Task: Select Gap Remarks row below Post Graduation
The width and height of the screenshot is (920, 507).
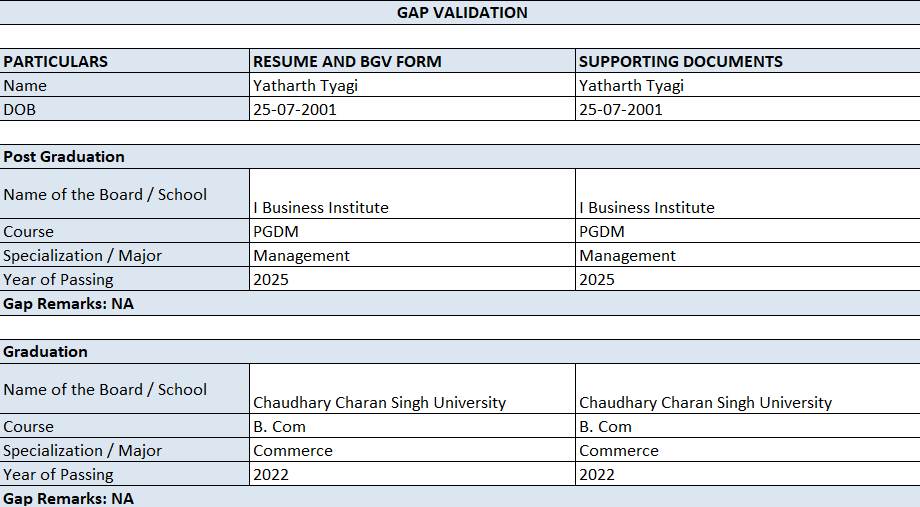Action: tap(68, 304)
